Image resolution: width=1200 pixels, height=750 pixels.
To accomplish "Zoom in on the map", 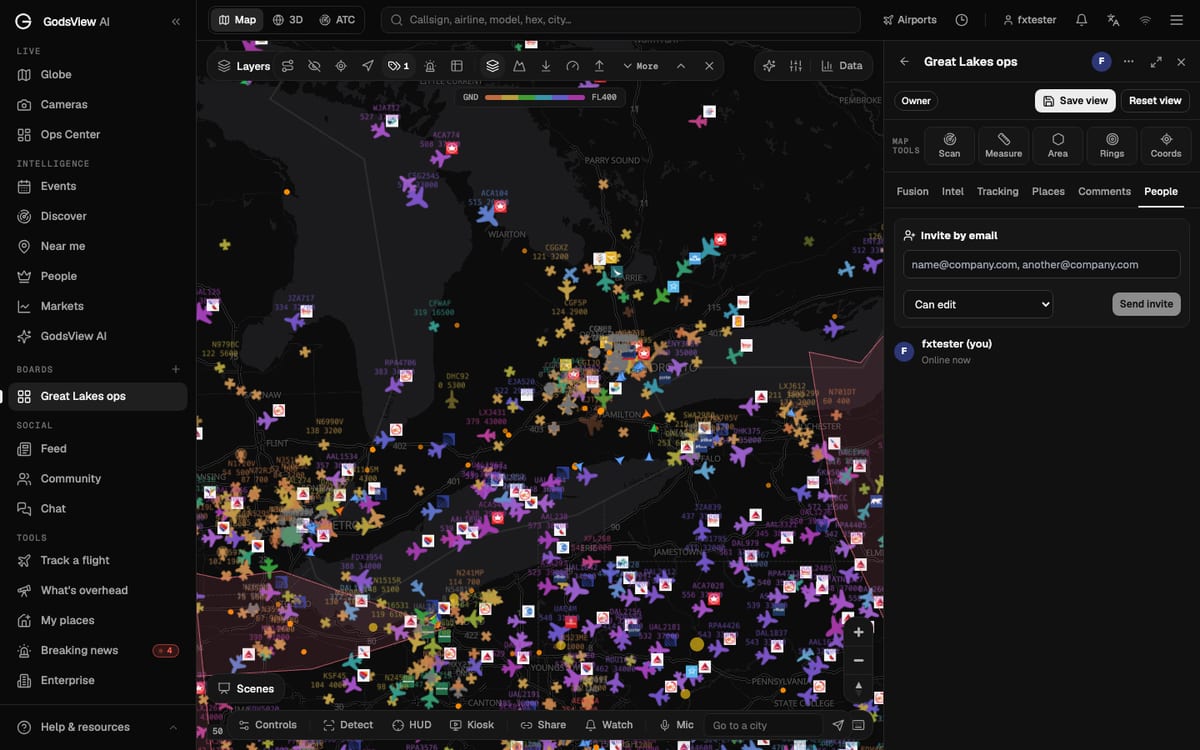I will (858, 632).
